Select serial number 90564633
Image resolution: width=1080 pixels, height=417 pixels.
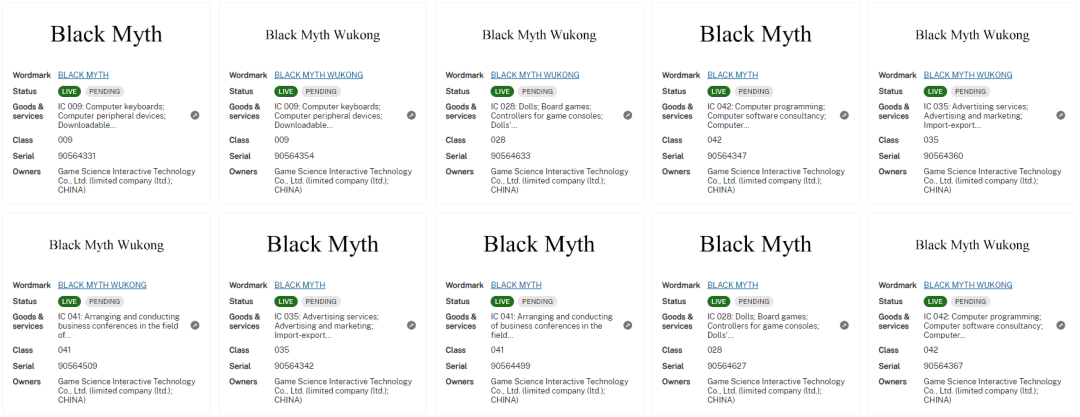click(510, 156)
